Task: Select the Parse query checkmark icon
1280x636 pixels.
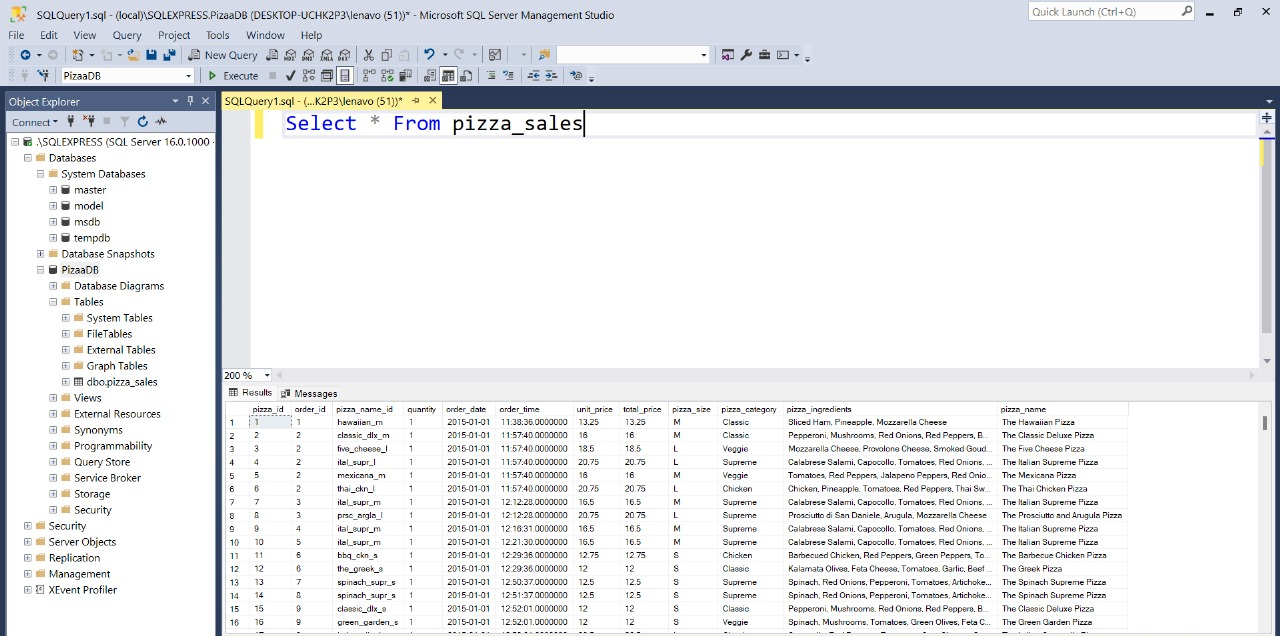Action: 290,76
